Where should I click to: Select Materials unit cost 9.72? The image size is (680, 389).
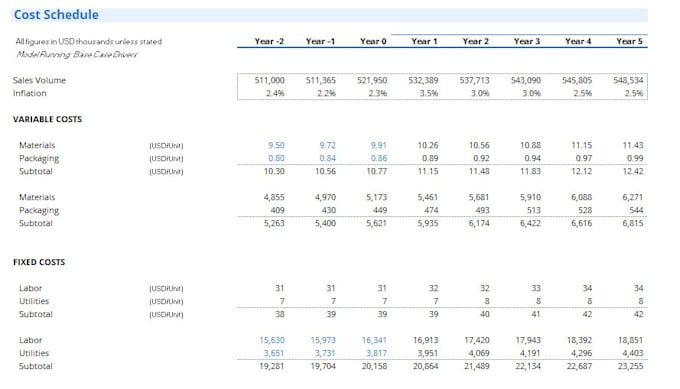pyautogui.click(x=327, y=145)
